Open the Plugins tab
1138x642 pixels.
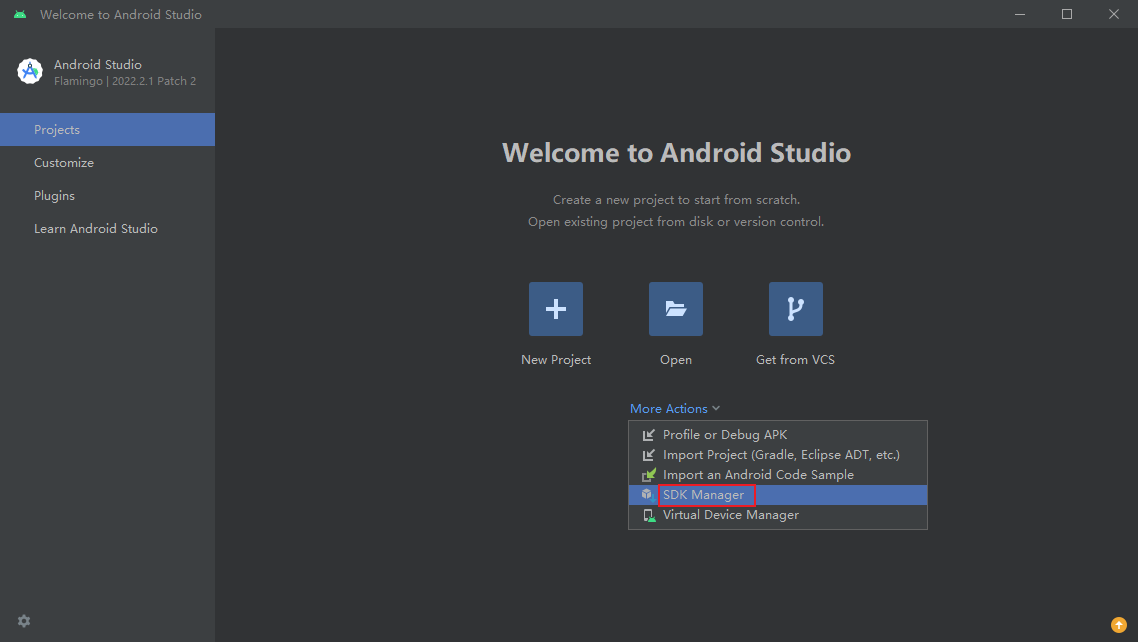click(x=107, y=196)
